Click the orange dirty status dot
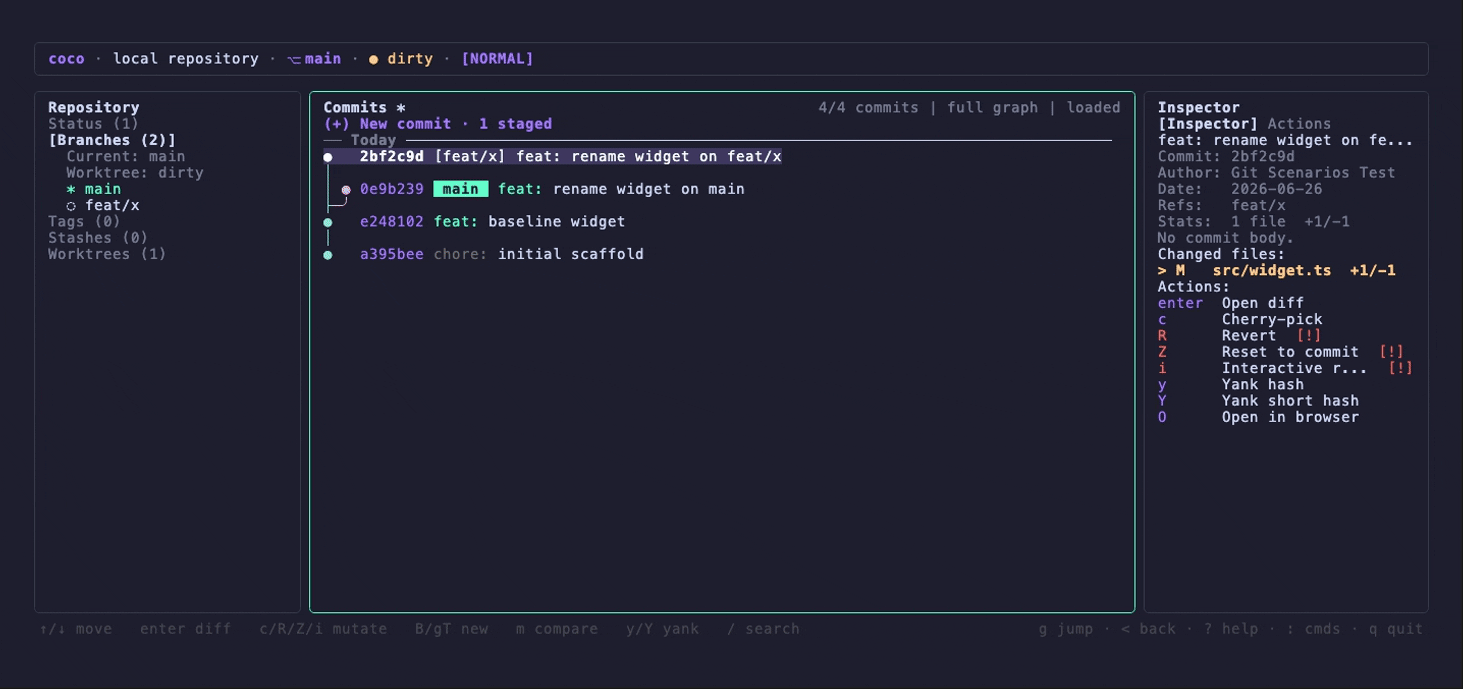 374,59
